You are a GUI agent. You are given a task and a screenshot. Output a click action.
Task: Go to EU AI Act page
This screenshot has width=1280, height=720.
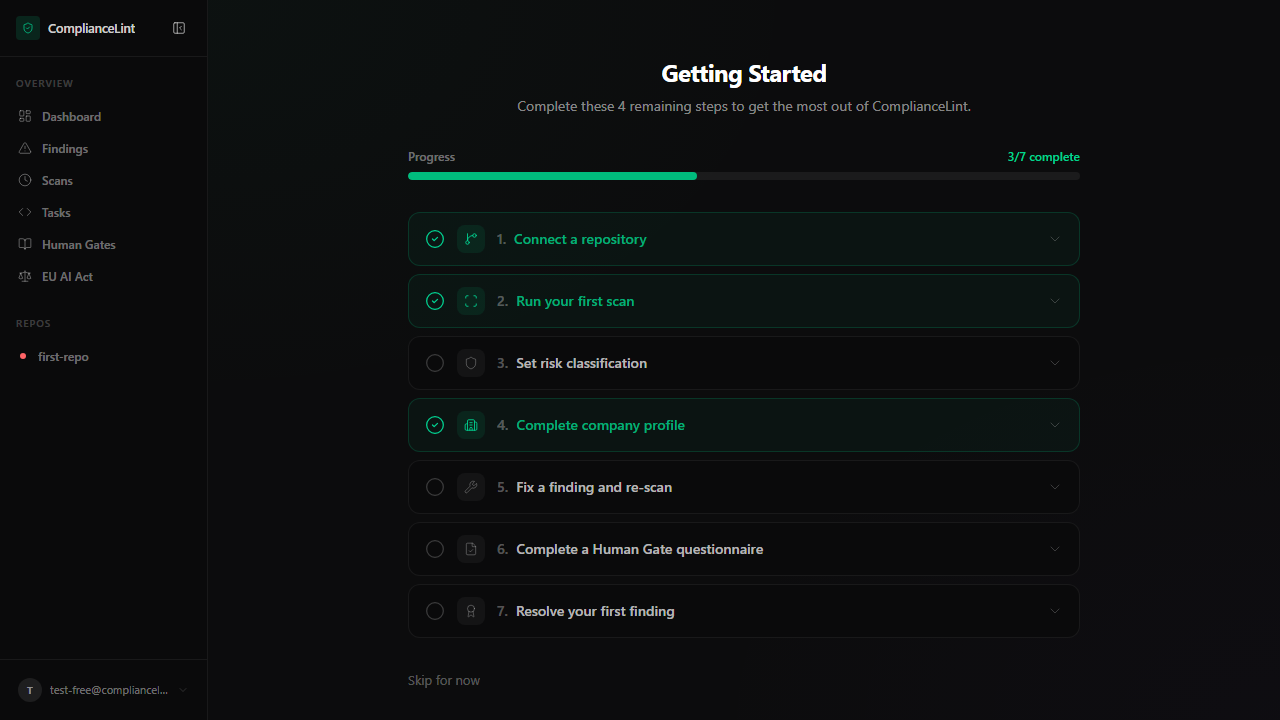pyautogui.click(x=67, y=277)
